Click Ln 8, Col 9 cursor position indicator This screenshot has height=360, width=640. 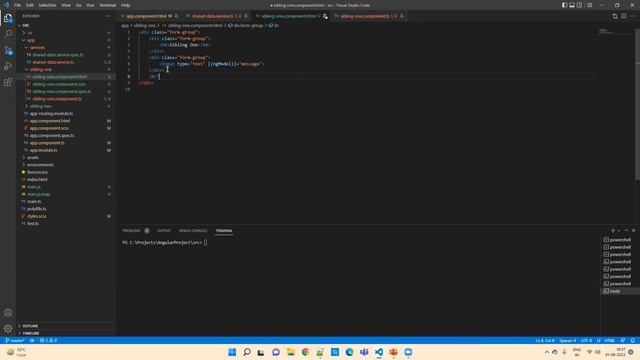[x=545, y=340]
